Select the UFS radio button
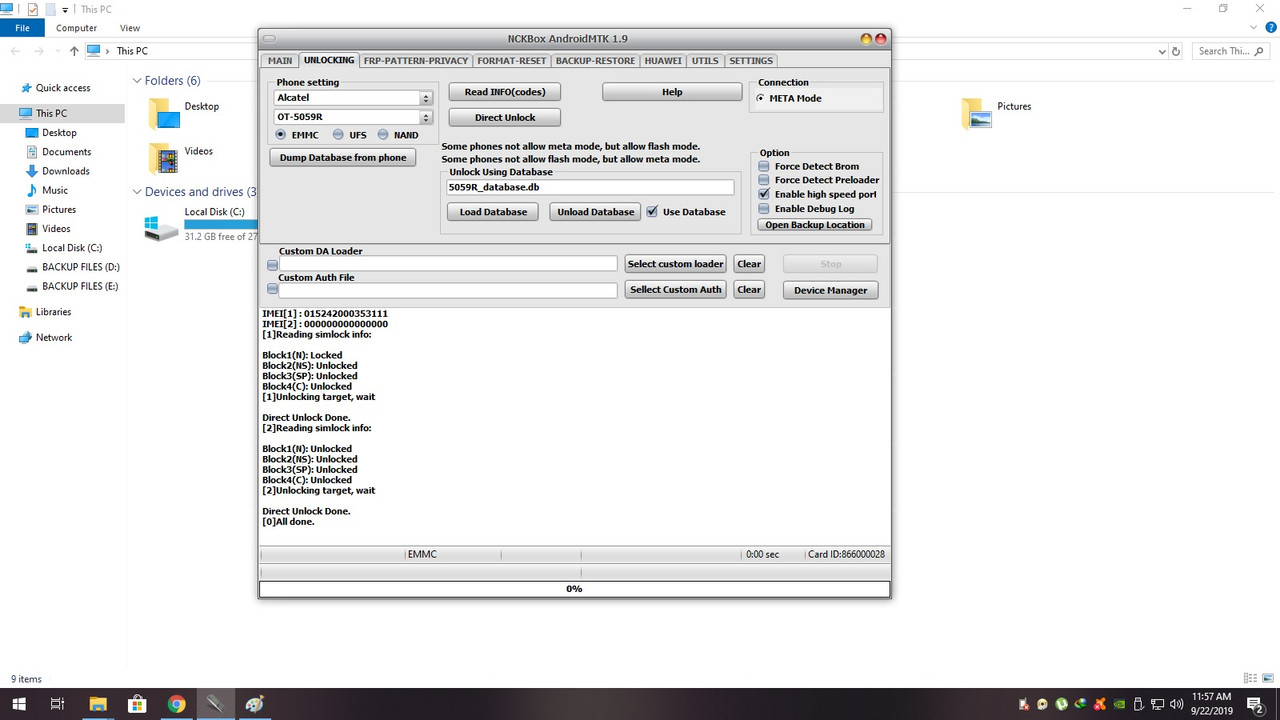1280x720 pixels. click(x=338, y=135)
